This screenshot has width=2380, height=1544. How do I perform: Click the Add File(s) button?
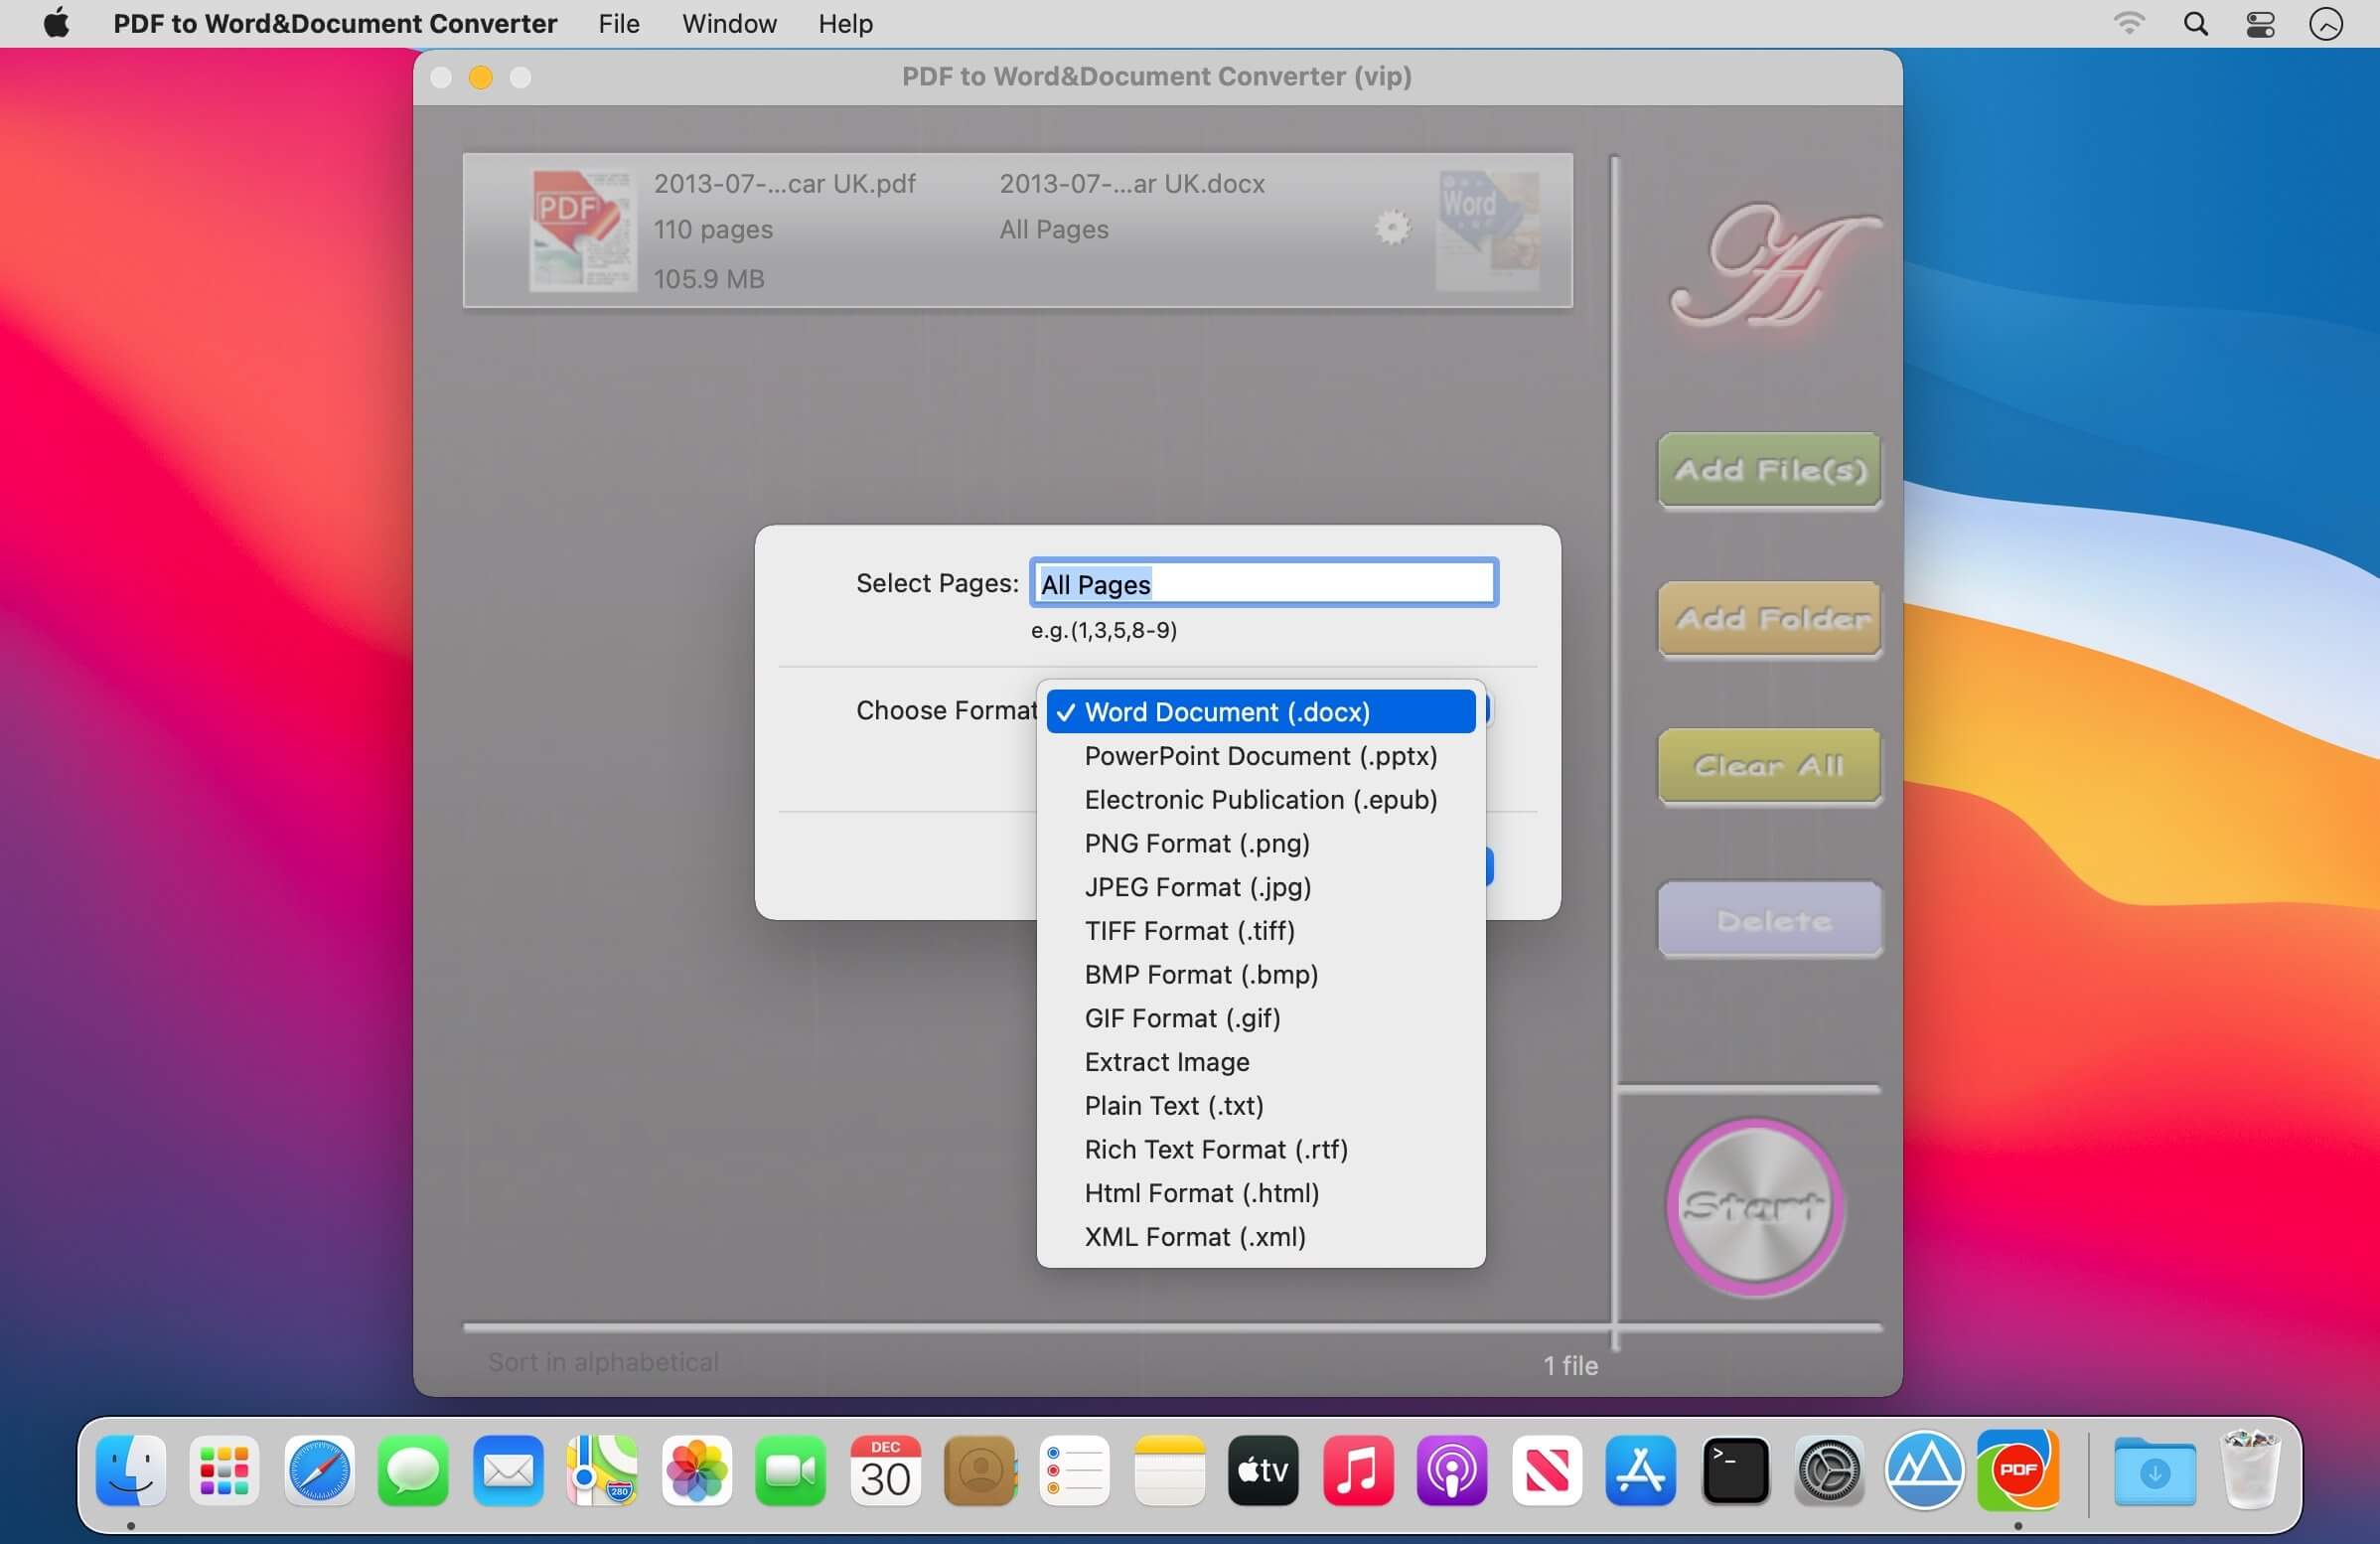tap(1768, 470)
